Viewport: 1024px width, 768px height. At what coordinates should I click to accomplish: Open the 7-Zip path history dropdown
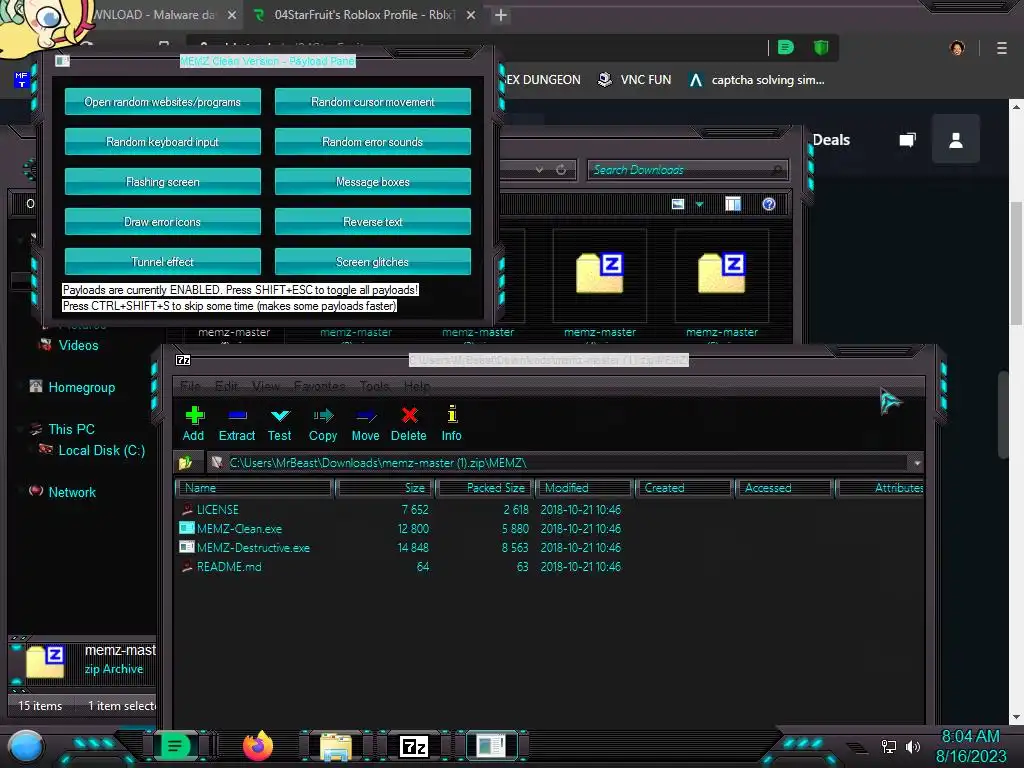point(917,463)
